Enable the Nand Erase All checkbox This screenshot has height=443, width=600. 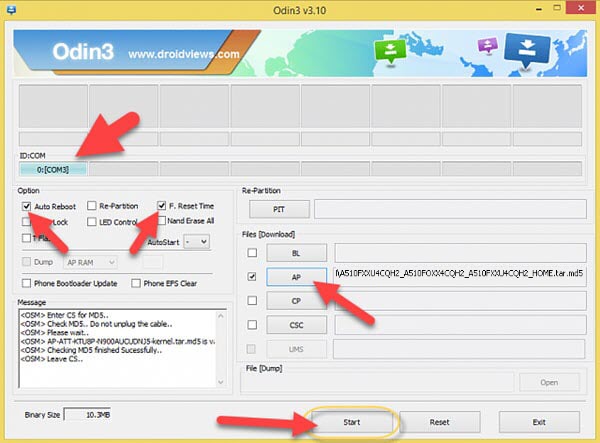coord(162,221)
